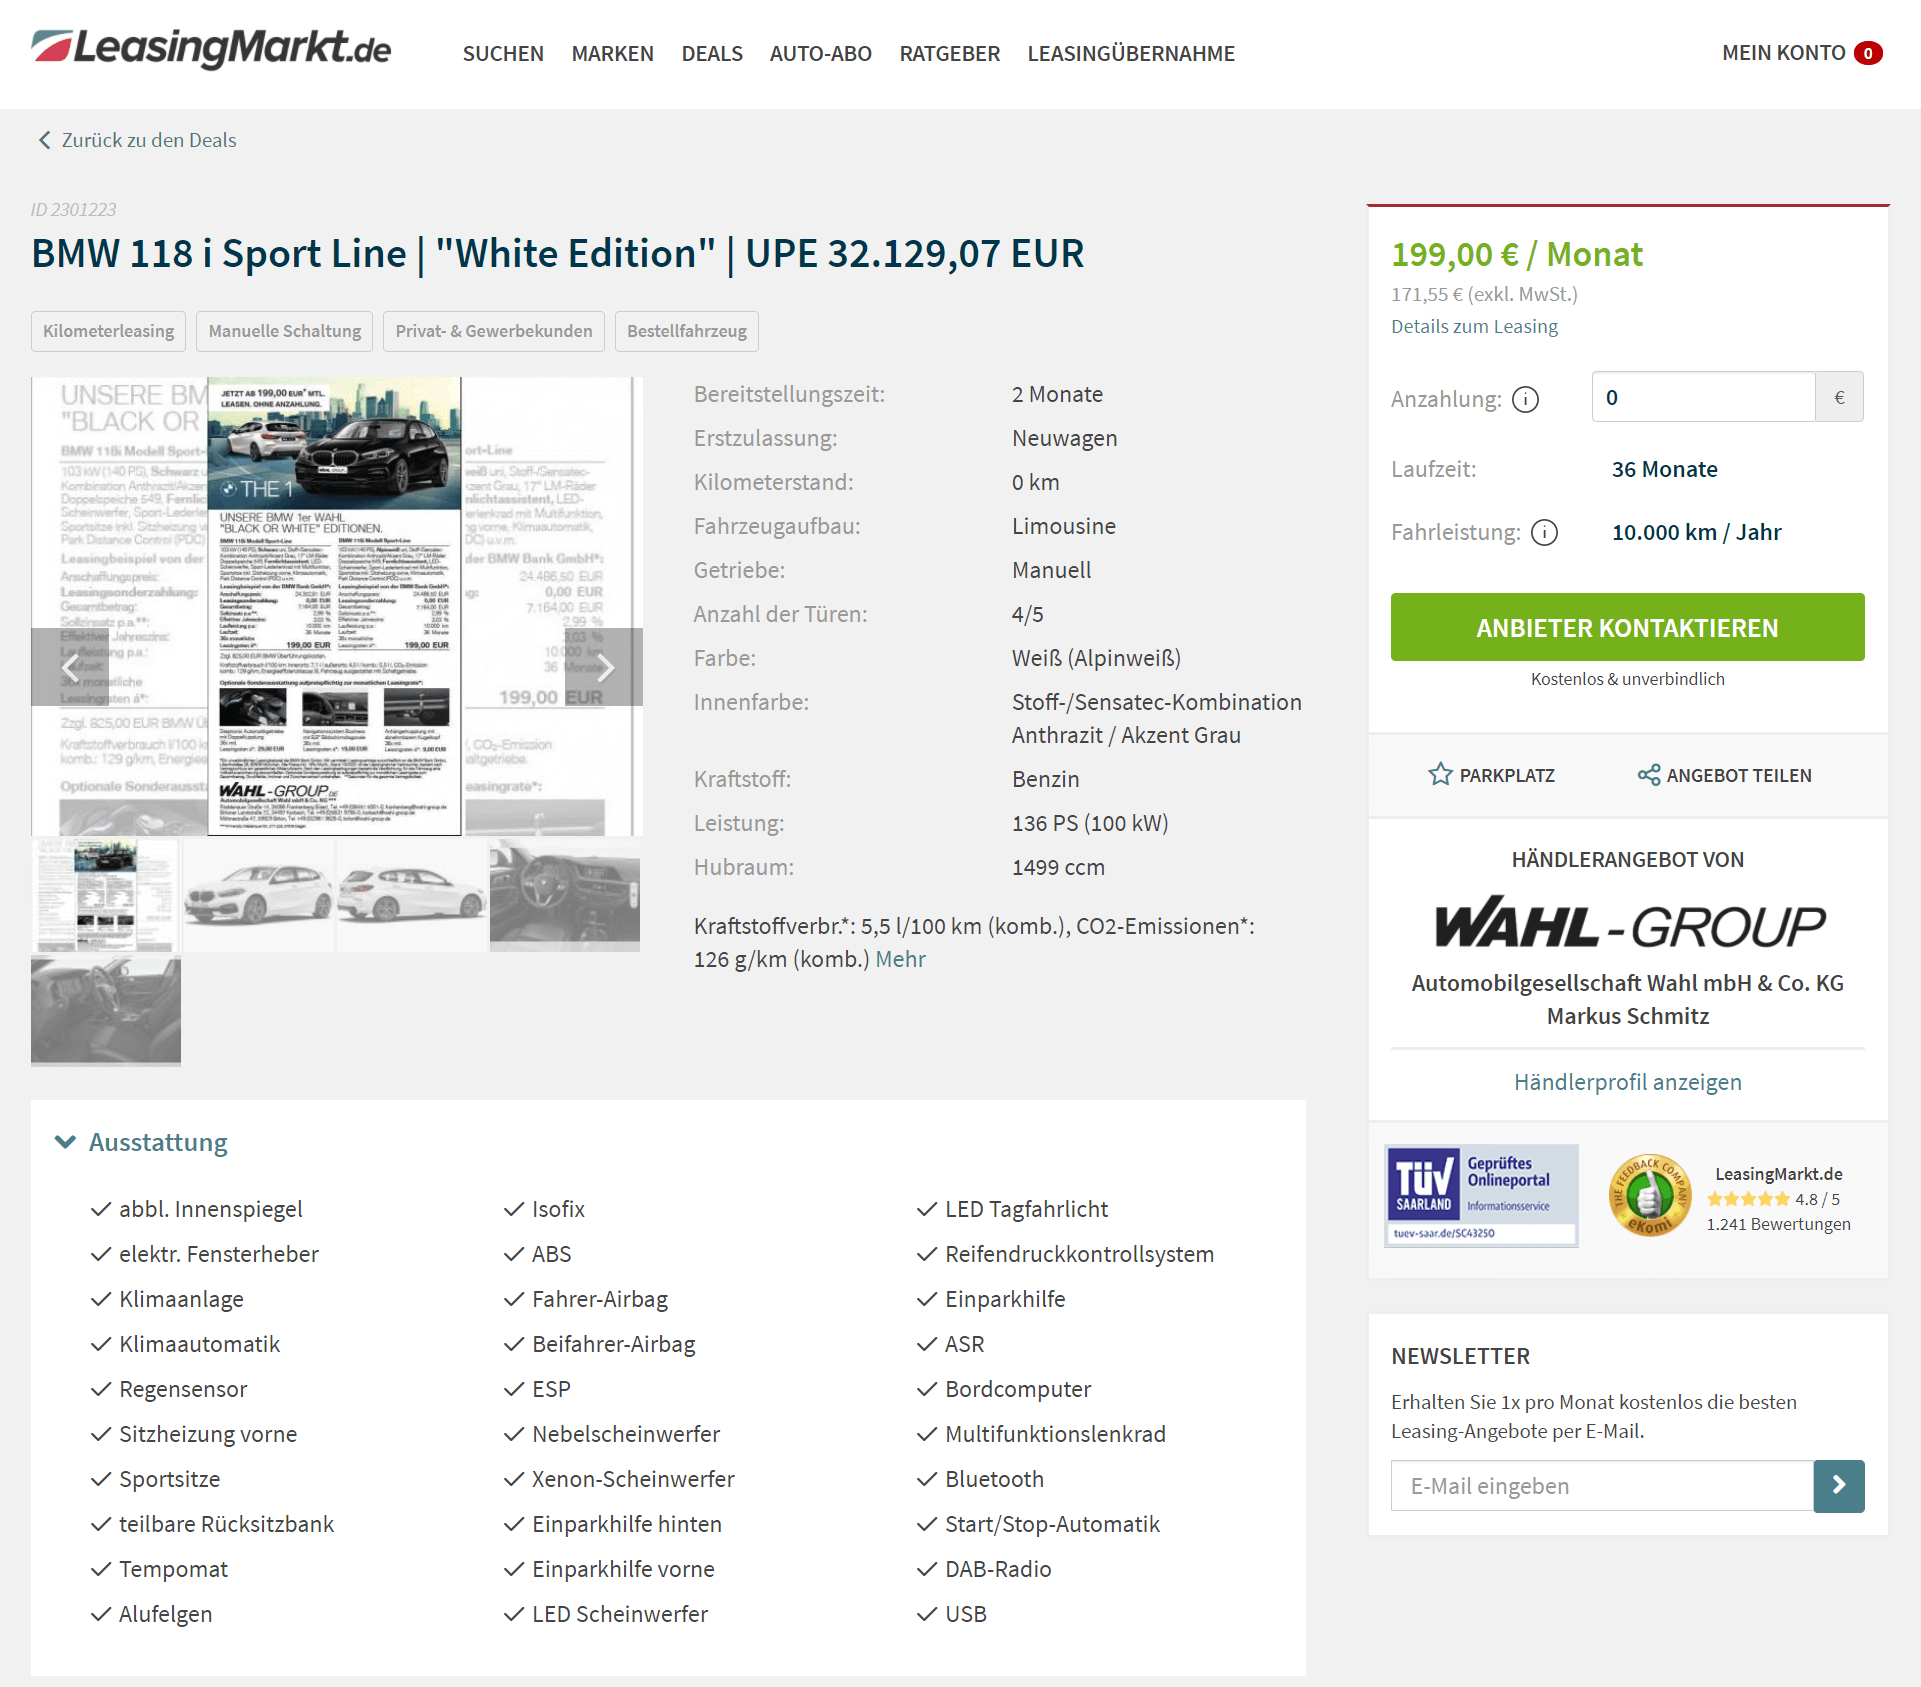1921x1687 pixels.
Task: Click the Angebot teilen share icon
Action: (x=1649, y=775)
